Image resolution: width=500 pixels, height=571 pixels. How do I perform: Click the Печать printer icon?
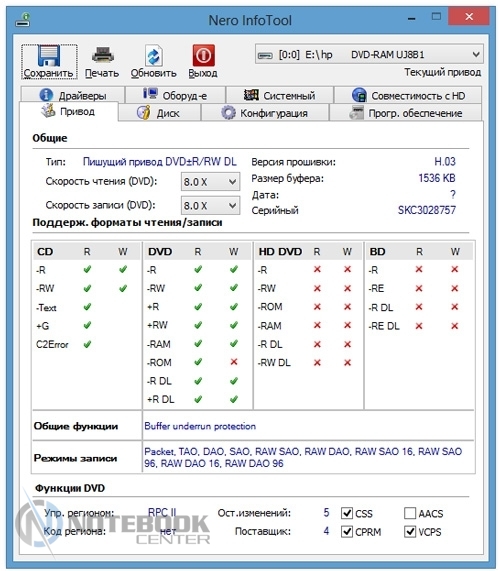pos(102,55)
